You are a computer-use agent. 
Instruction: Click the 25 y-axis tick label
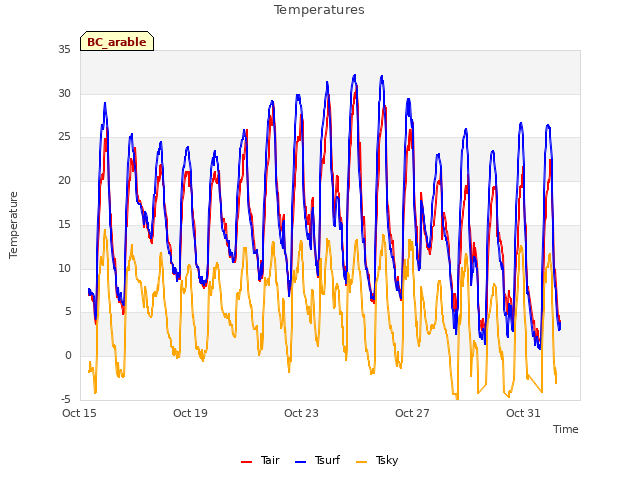64,137
